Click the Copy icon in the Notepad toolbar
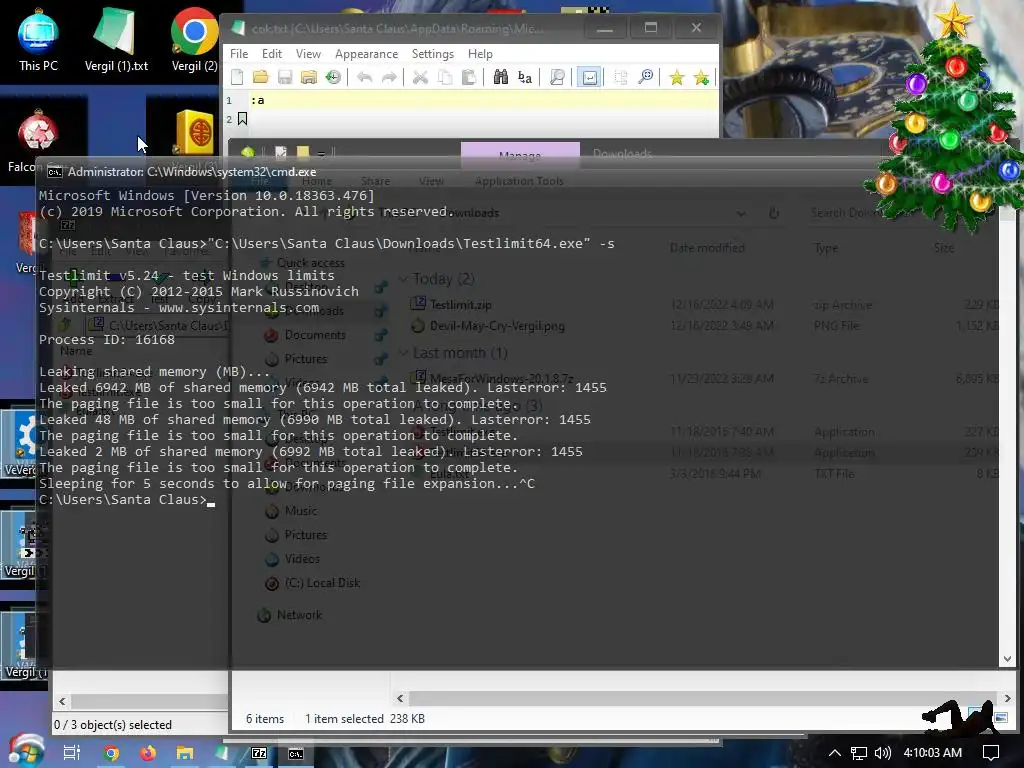1024x768 pixels. click(x=445, y=78)
